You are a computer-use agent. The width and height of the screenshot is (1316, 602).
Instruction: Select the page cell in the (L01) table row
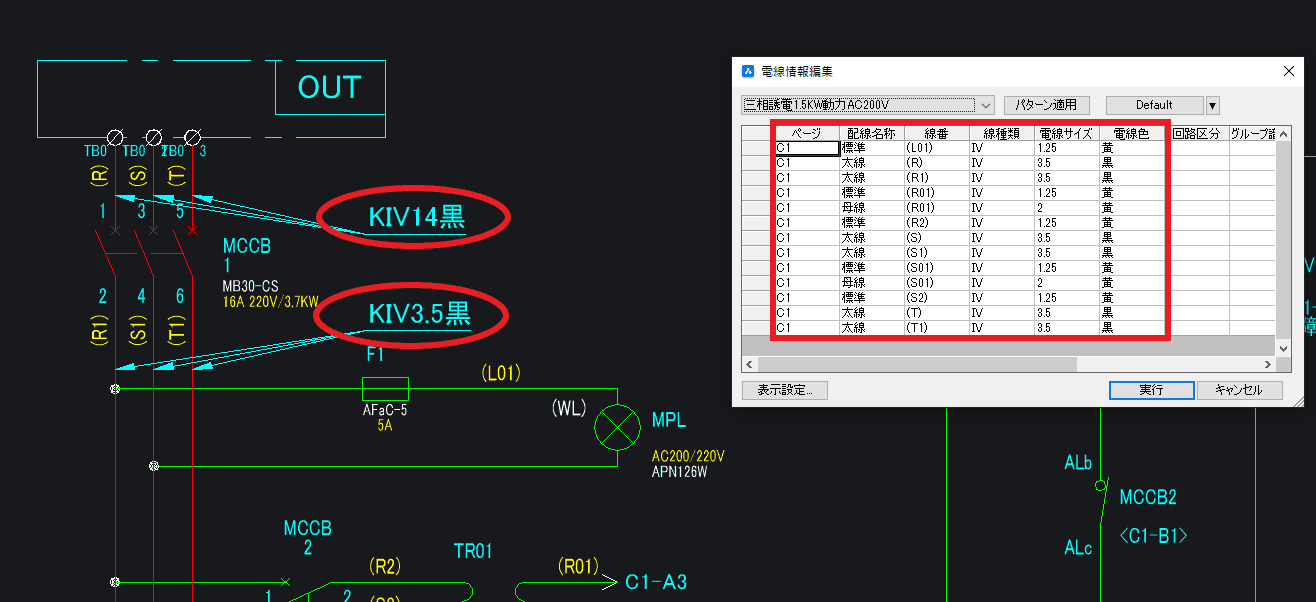(806, 148)
